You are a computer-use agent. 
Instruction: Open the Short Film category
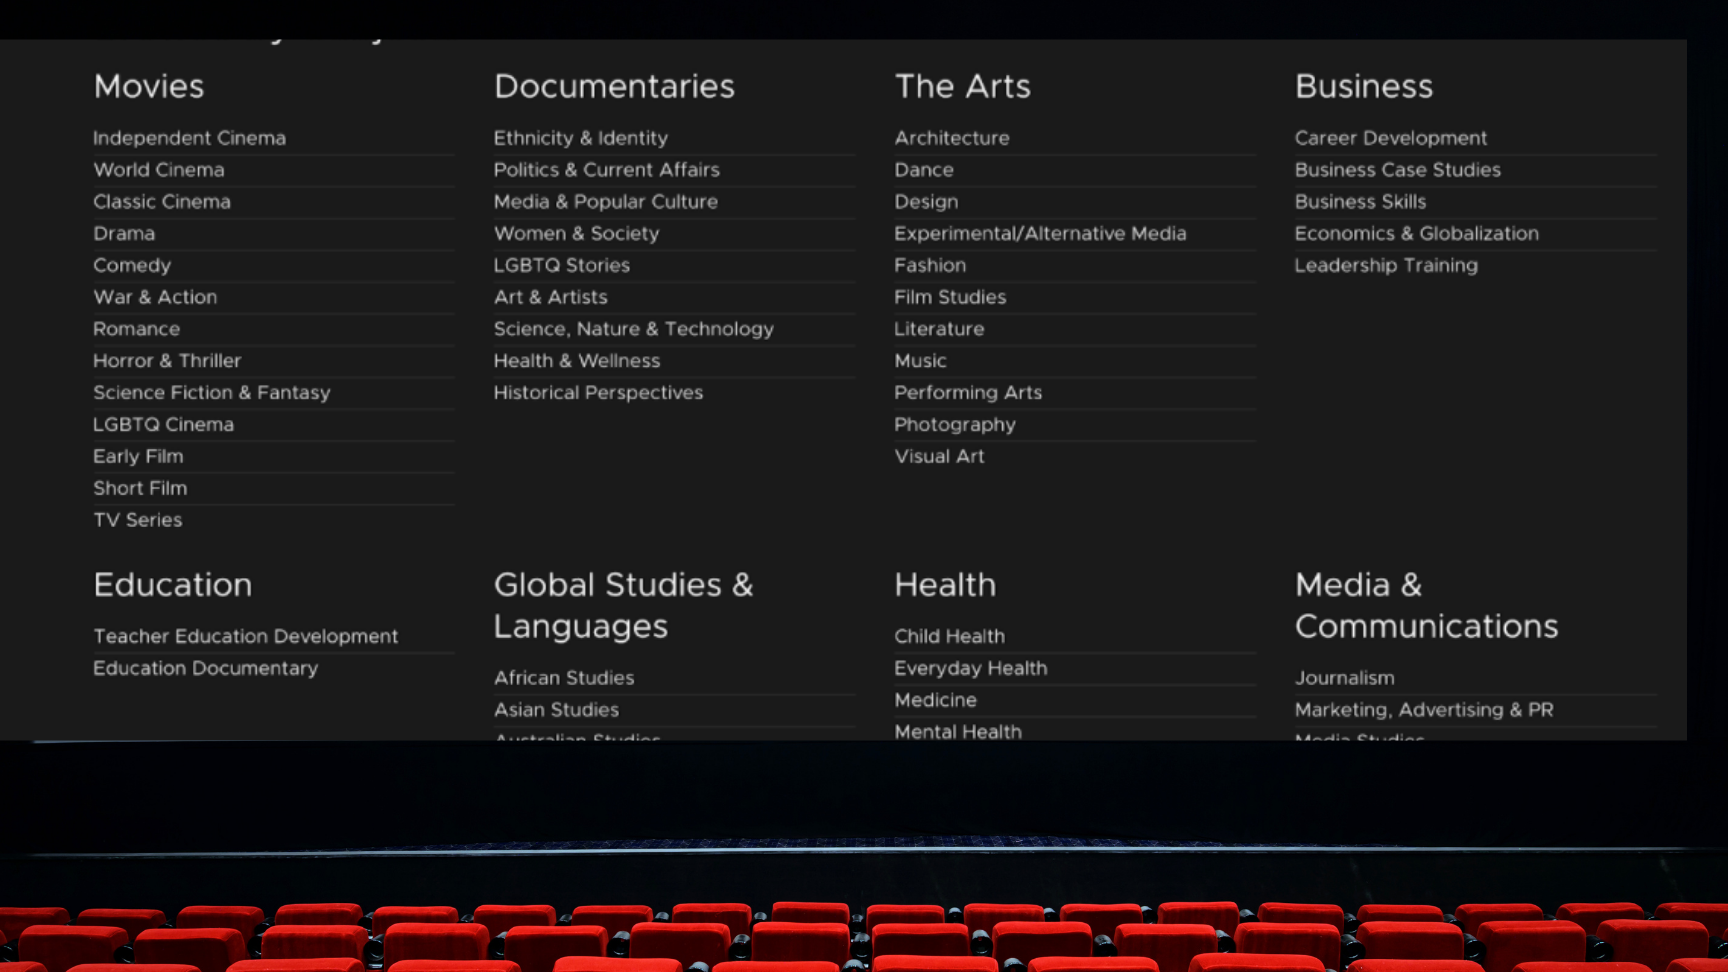point(140,488)
